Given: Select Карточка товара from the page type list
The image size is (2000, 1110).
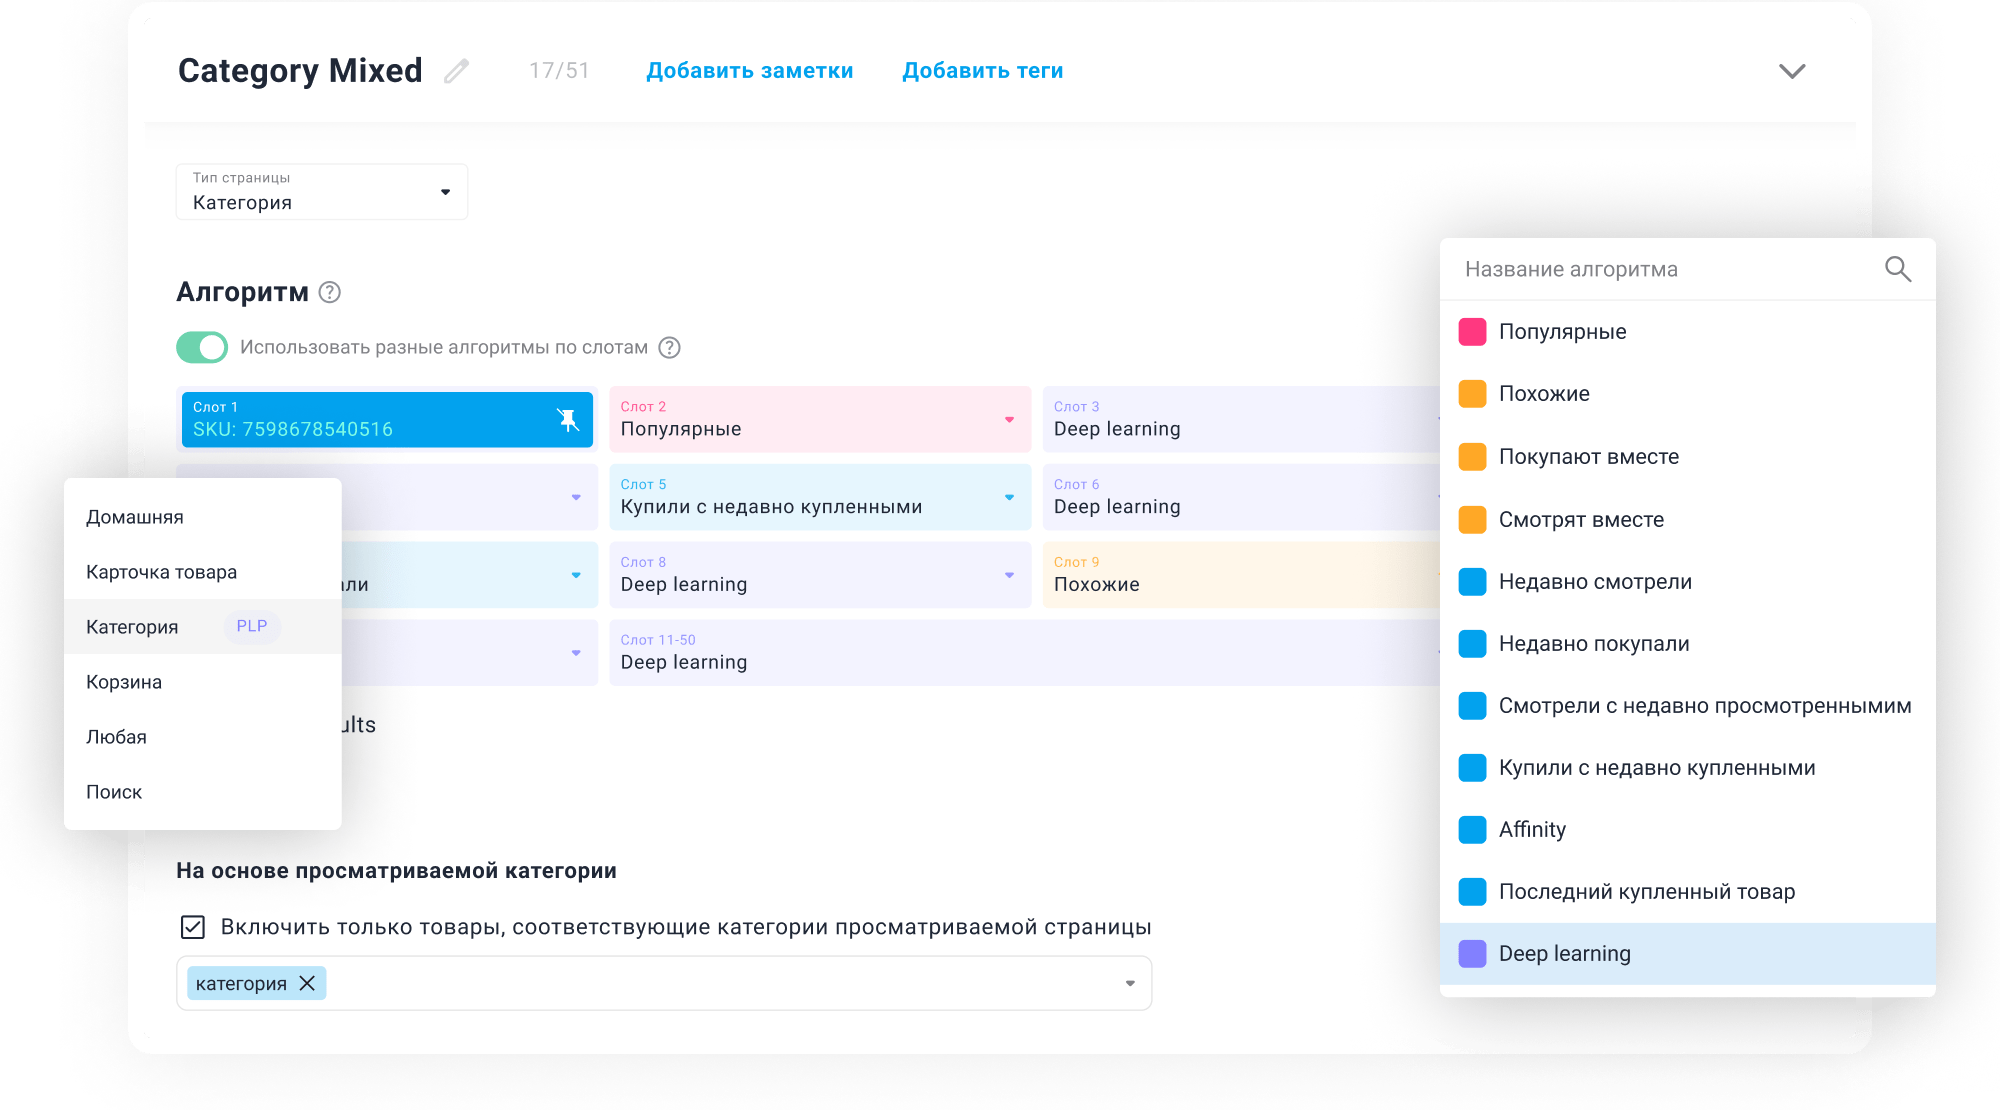Looking at the screenshot, I should point(162,572).
